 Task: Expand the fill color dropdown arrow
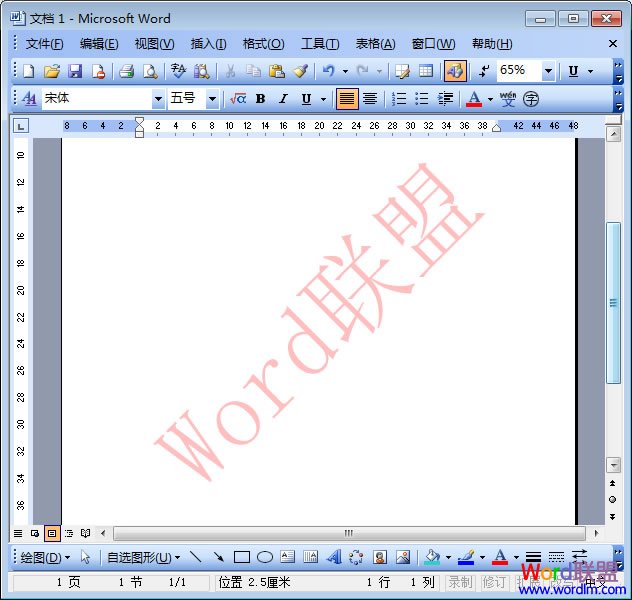(448, 558)
